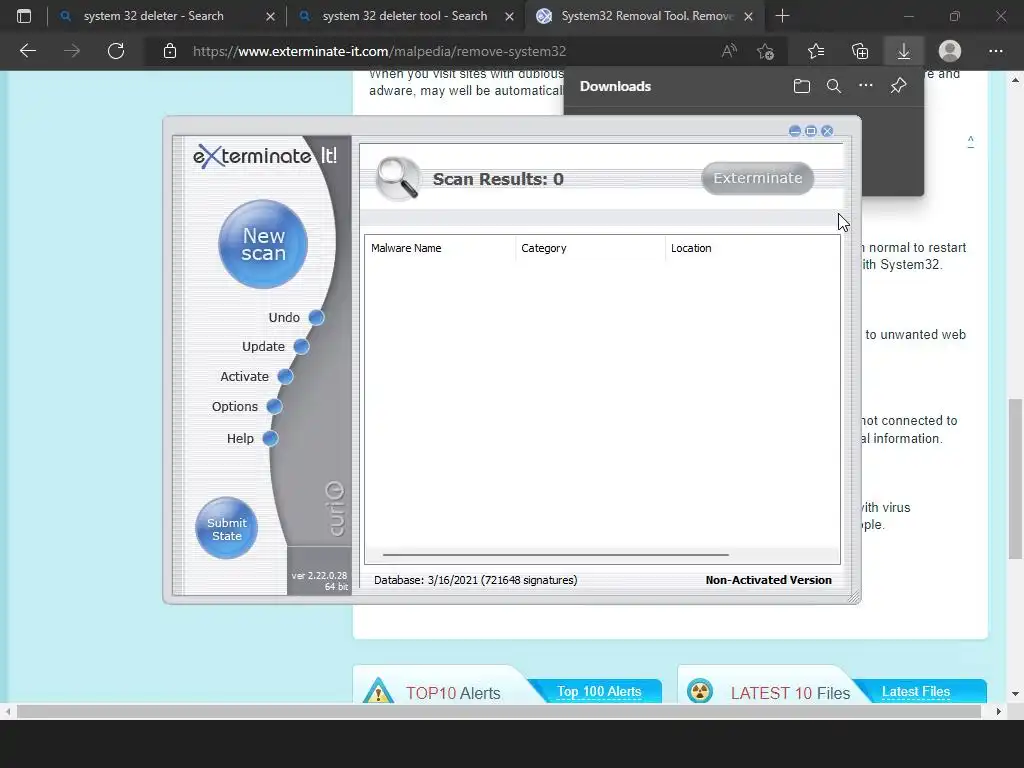Viewport: 1024px width, 768px height.
Task: Open more options in Downloads panel
Action: tap(866, 86)
